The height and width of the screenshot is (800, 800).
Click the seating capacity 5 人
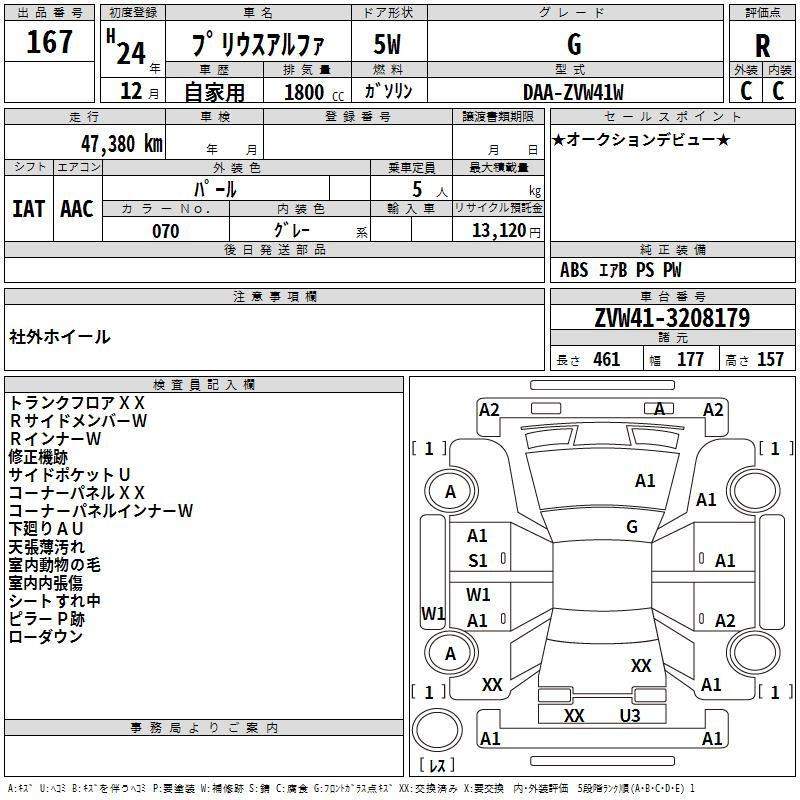click(x=430, y=190)
